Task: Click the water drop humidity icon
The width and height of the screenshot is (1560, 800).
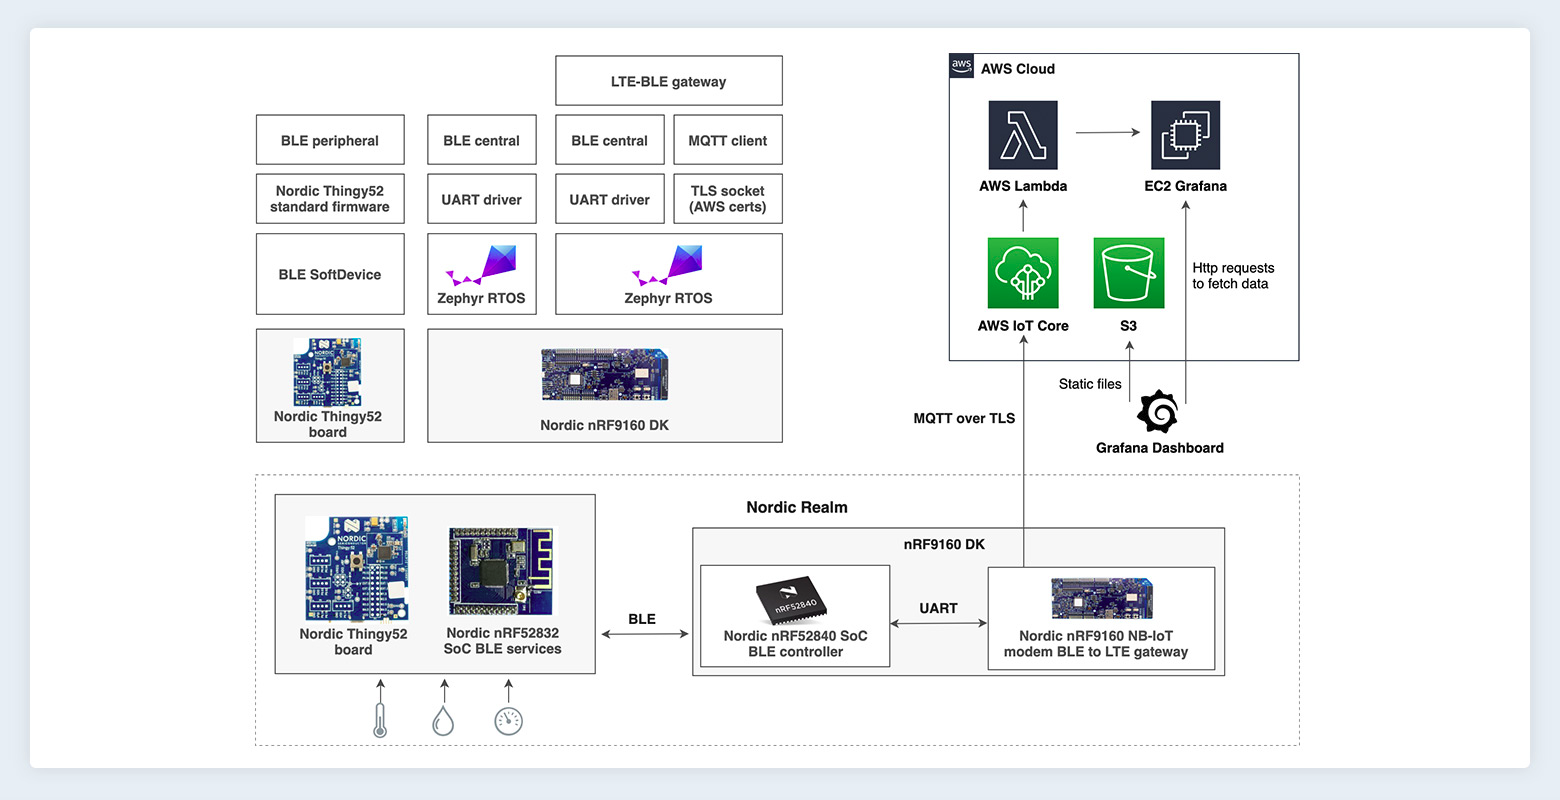Action: click(443, 721)
